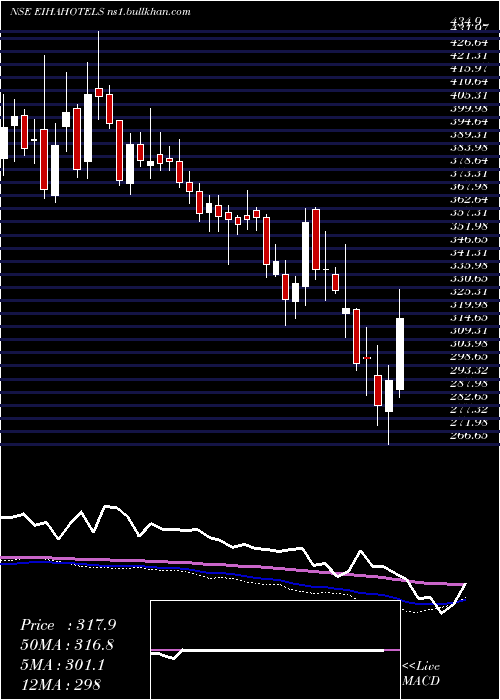Click the 282.65 price level
Screen dimensions: 500x700
pos(467,396)
